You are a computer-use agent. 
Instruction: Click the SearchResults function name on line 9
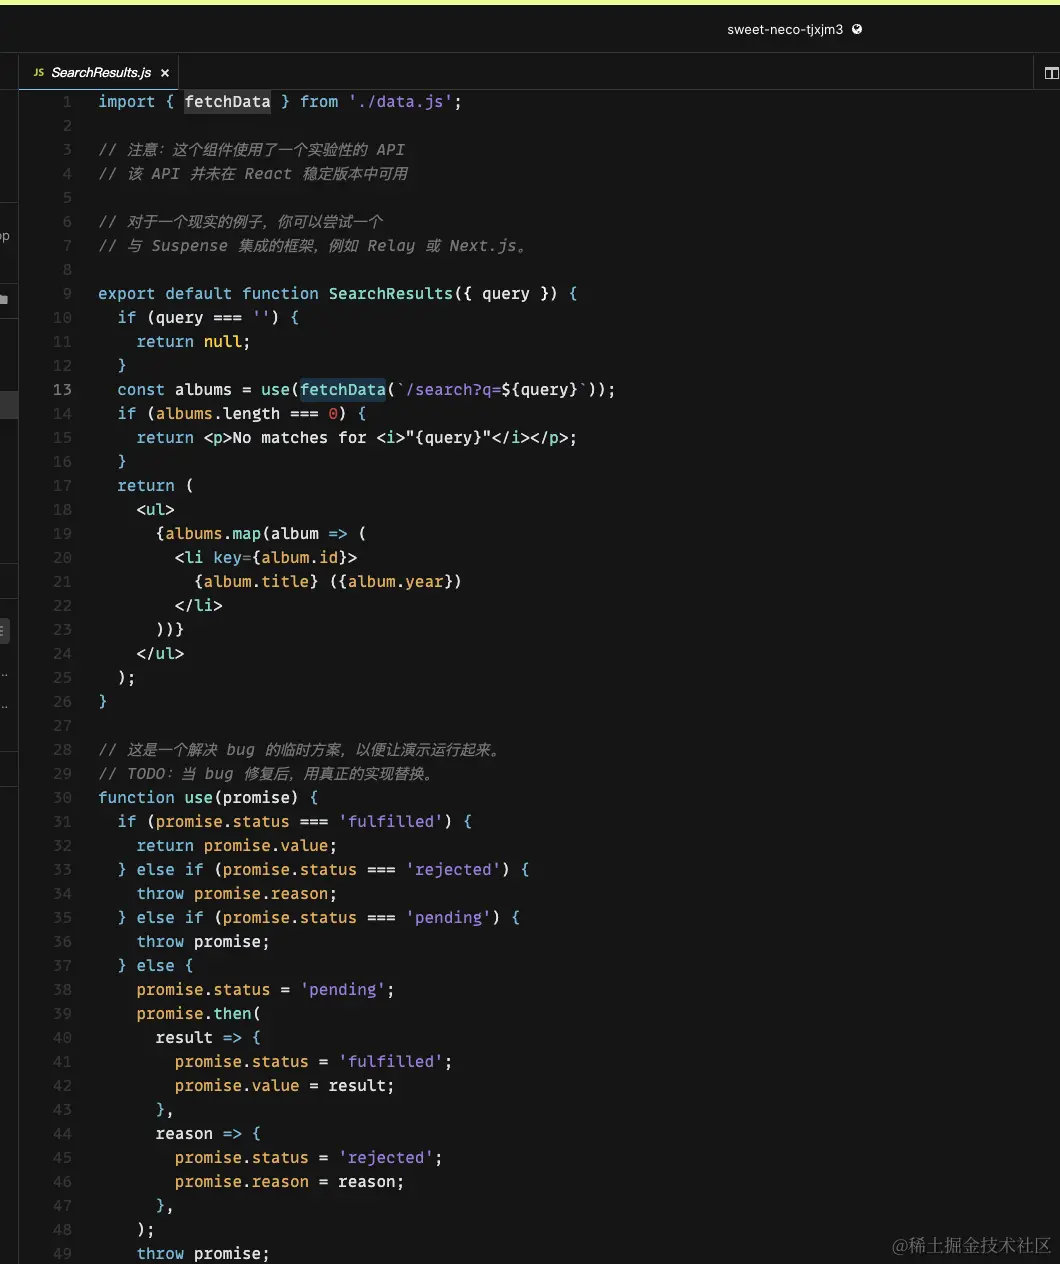(391, 294)
